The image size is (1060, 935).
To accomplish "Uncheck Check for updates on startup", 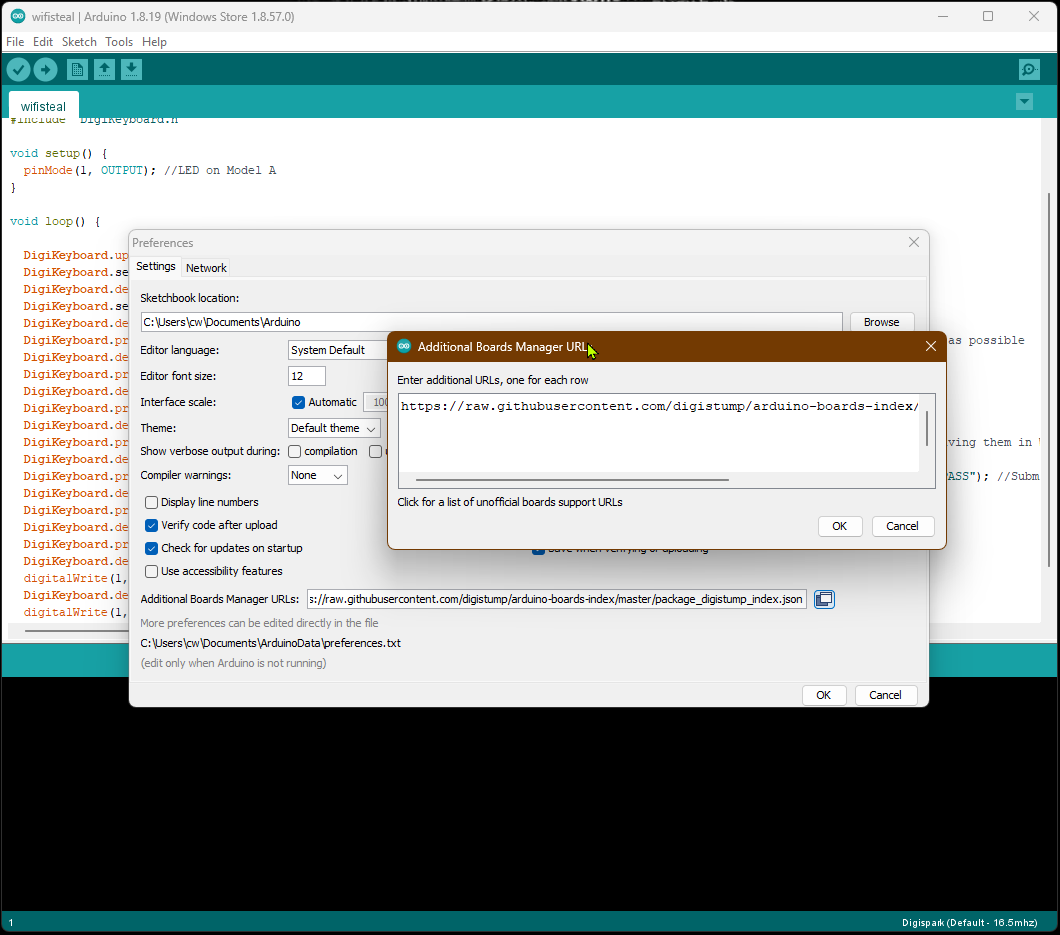I will (151, 548).
